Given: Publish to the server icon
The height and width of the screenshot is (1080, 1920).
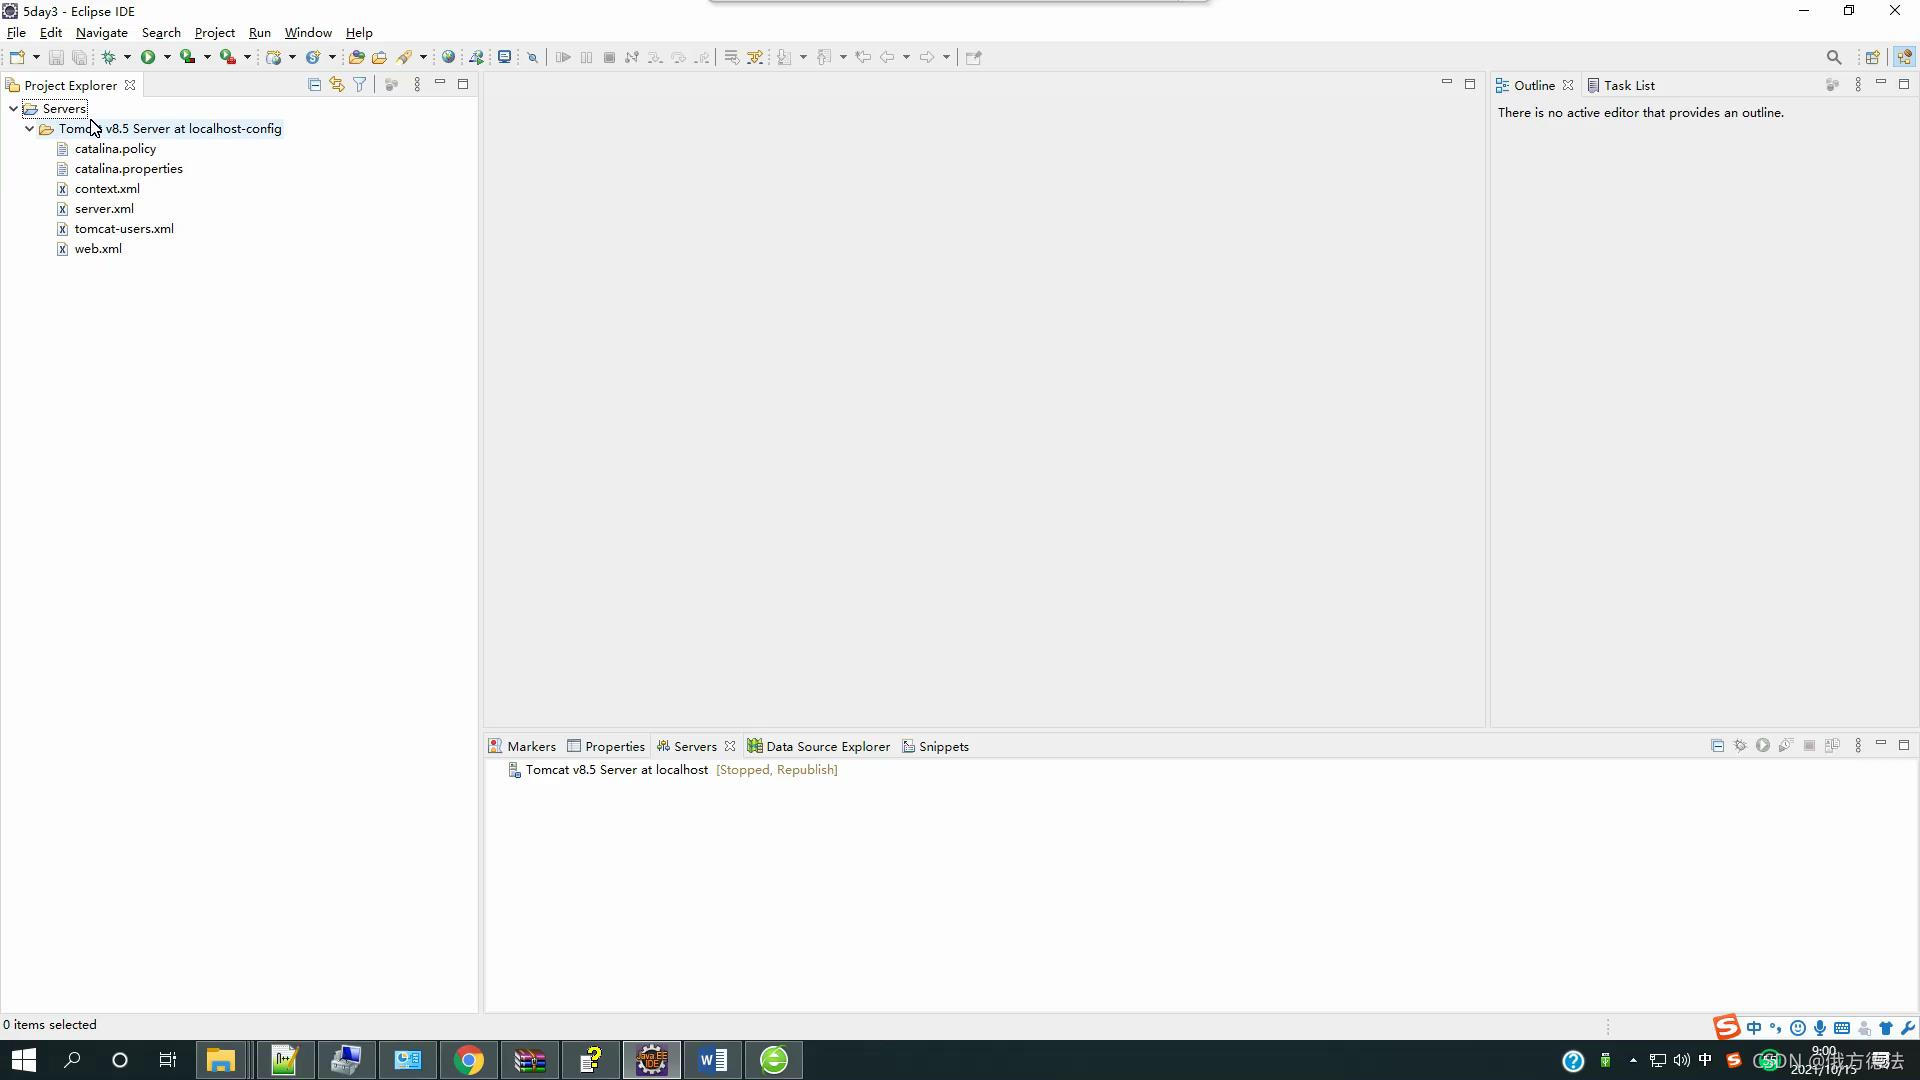Looking at the screenshot, I should click(1832, 746).
